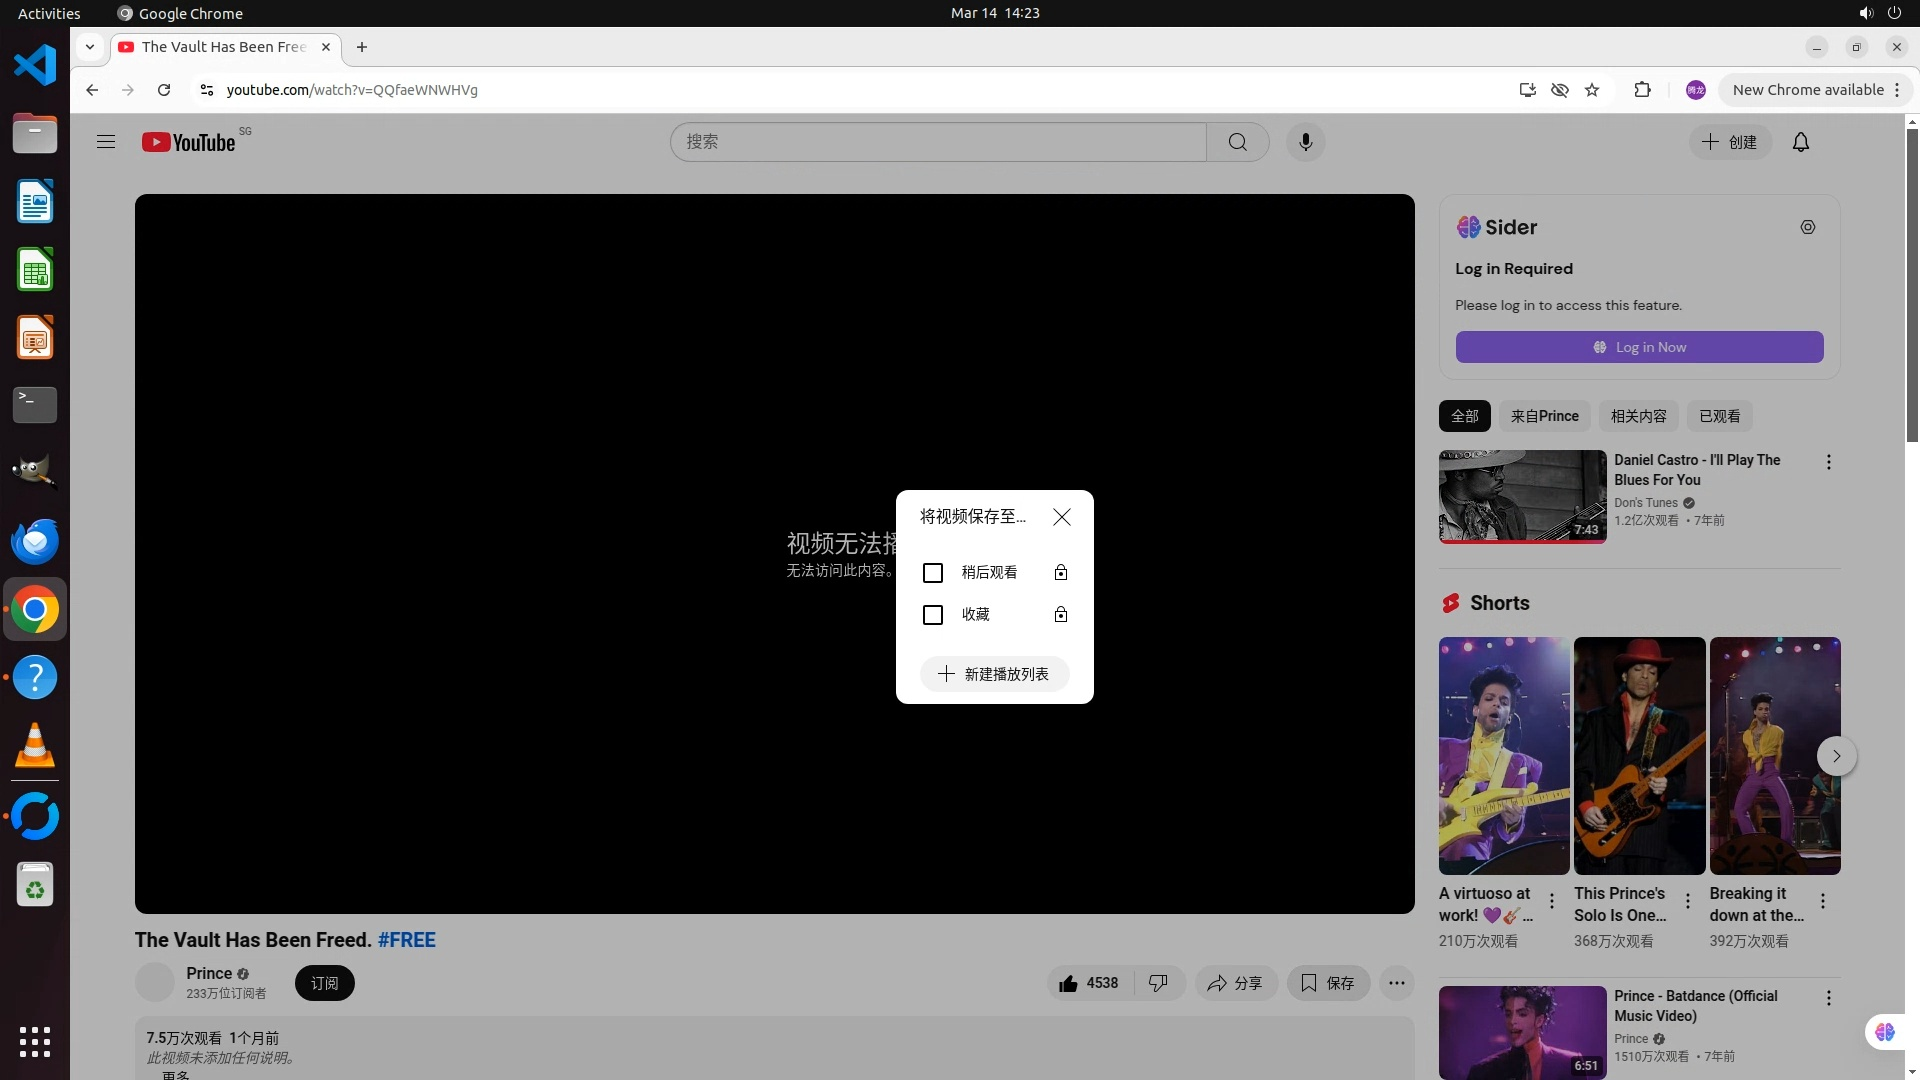Open more options for Daniel Castro video

pos(1828,462)
